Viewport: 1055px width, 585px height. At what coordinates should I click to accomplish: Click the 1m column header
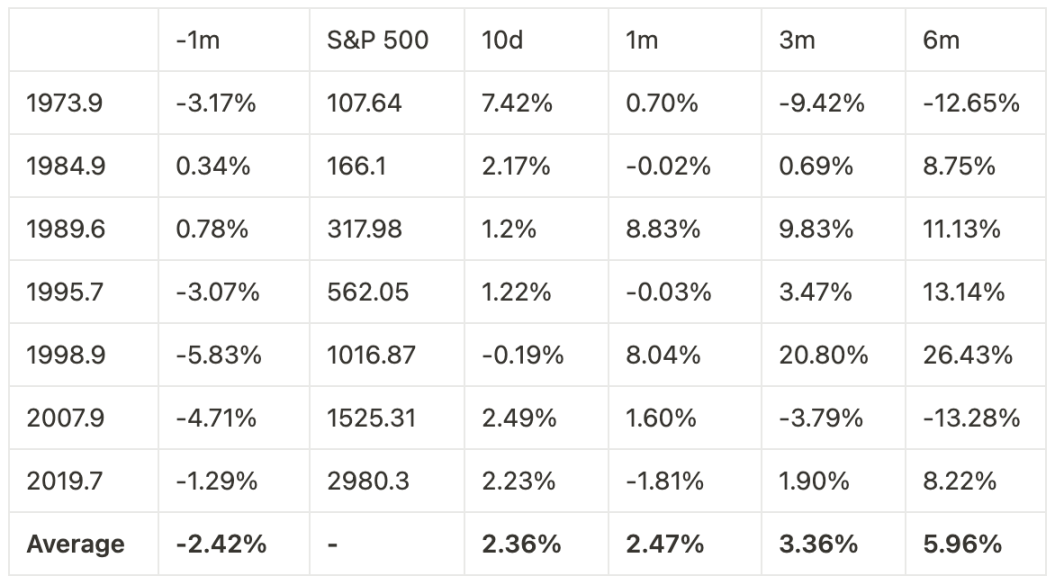click(645, 40)
